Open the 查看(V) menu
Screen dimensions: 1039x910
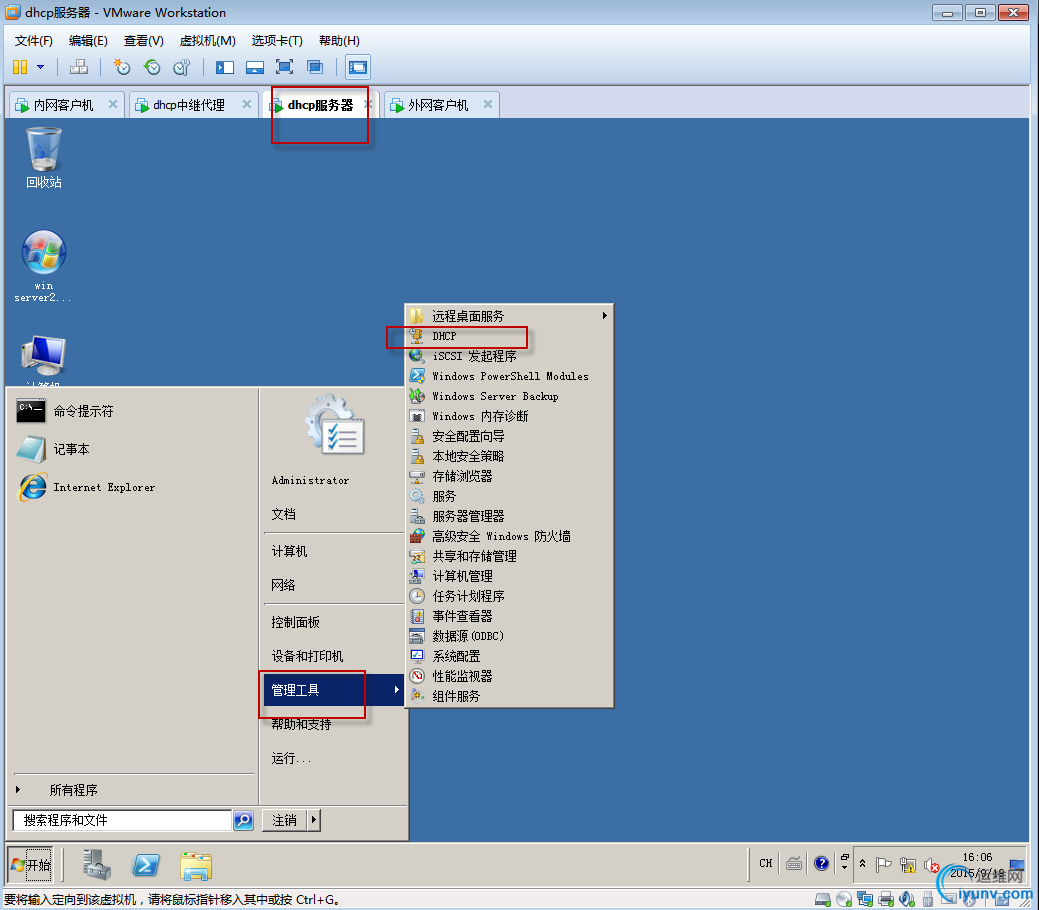tap(143, 41)
